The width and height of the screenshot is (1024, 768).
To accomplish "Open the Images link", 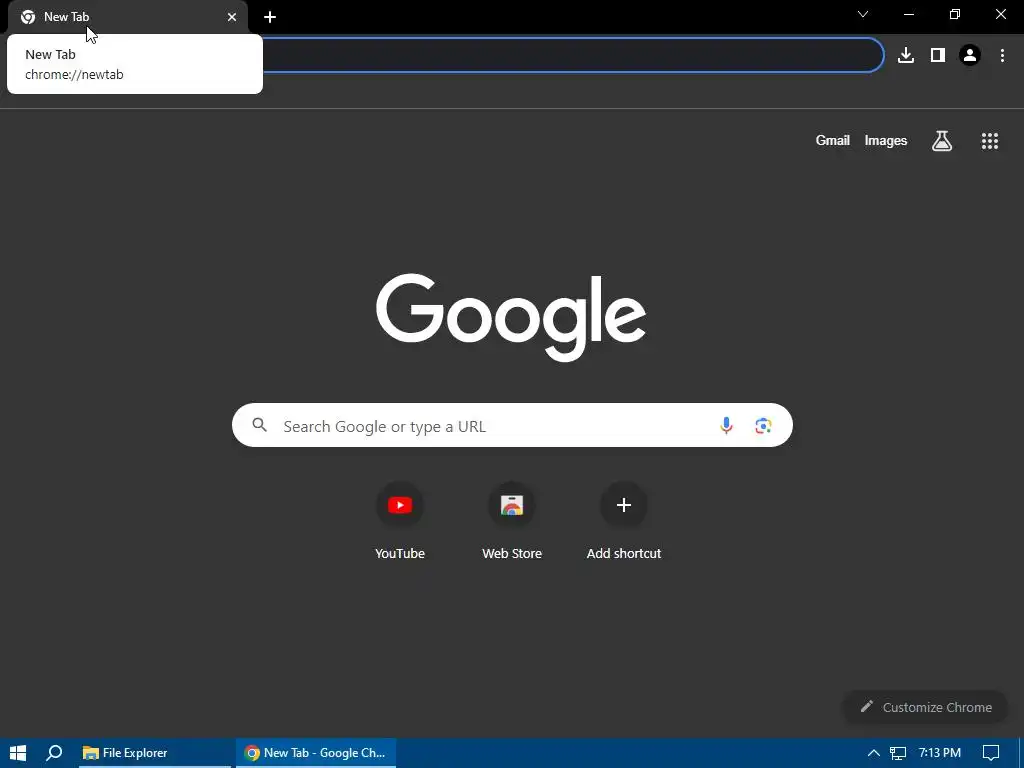I will pyautogui.click(x=886, y=140).
